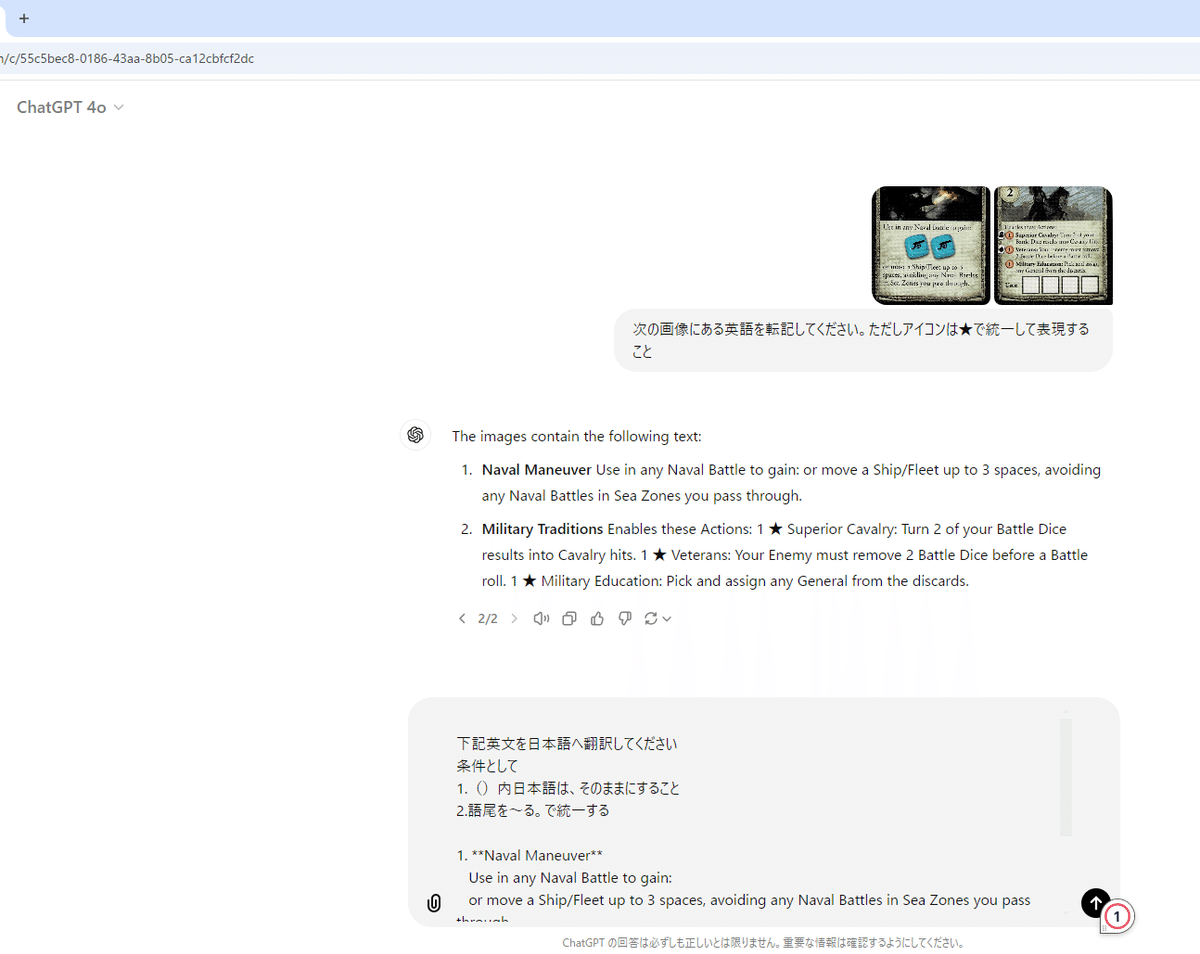Click the bold "Military Traditions" heading
Image resolution: width=1200 pixels, height=954 pixels.
[542, 529]
